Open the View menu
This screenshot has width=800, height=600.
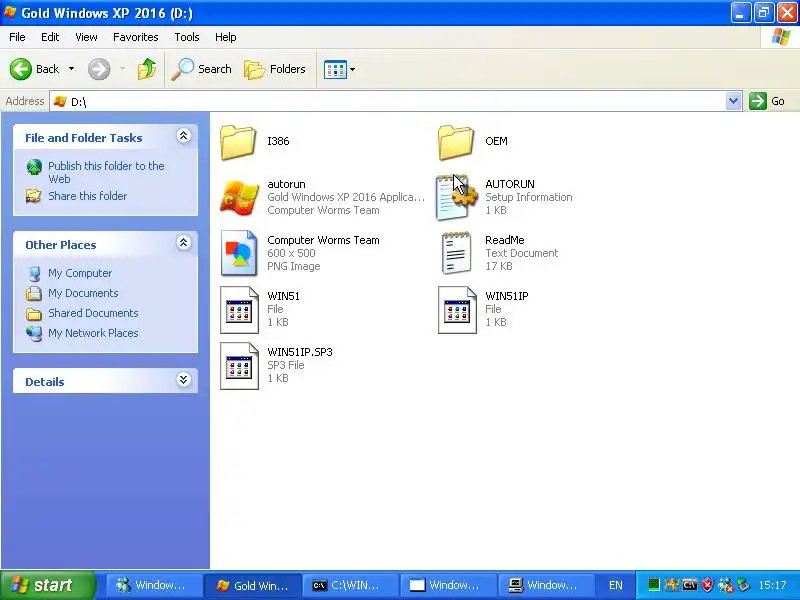(x=86, y=37)
